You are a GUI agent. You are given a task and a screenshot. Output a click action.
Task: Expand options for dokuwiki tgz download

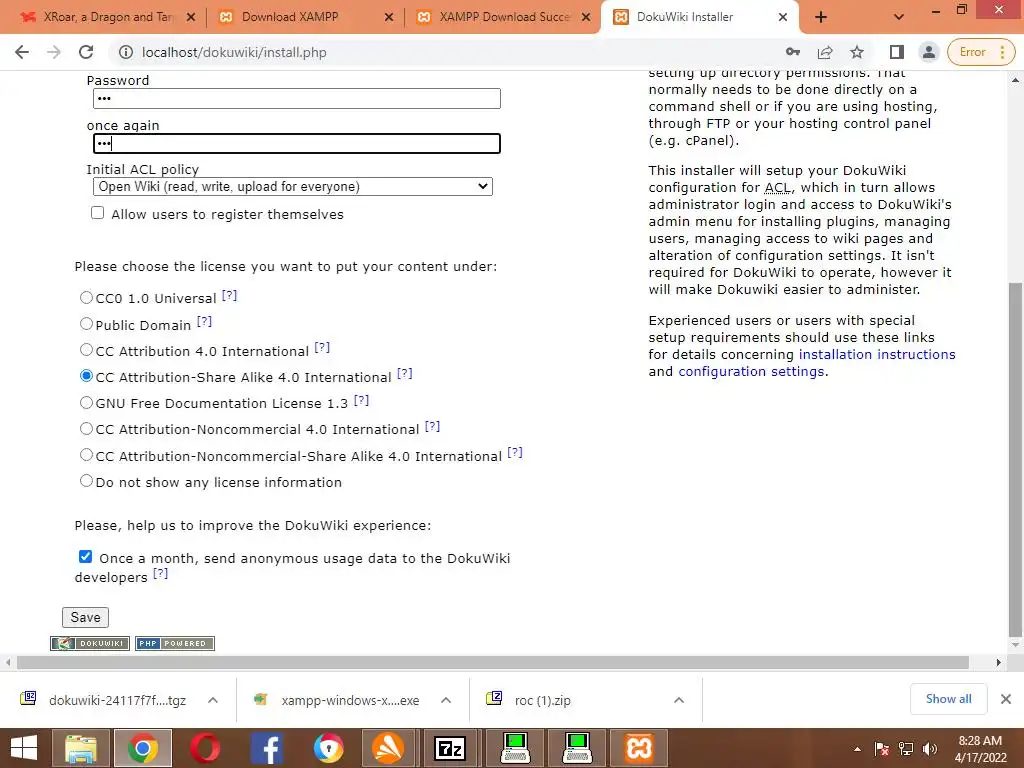pos(213,700)
